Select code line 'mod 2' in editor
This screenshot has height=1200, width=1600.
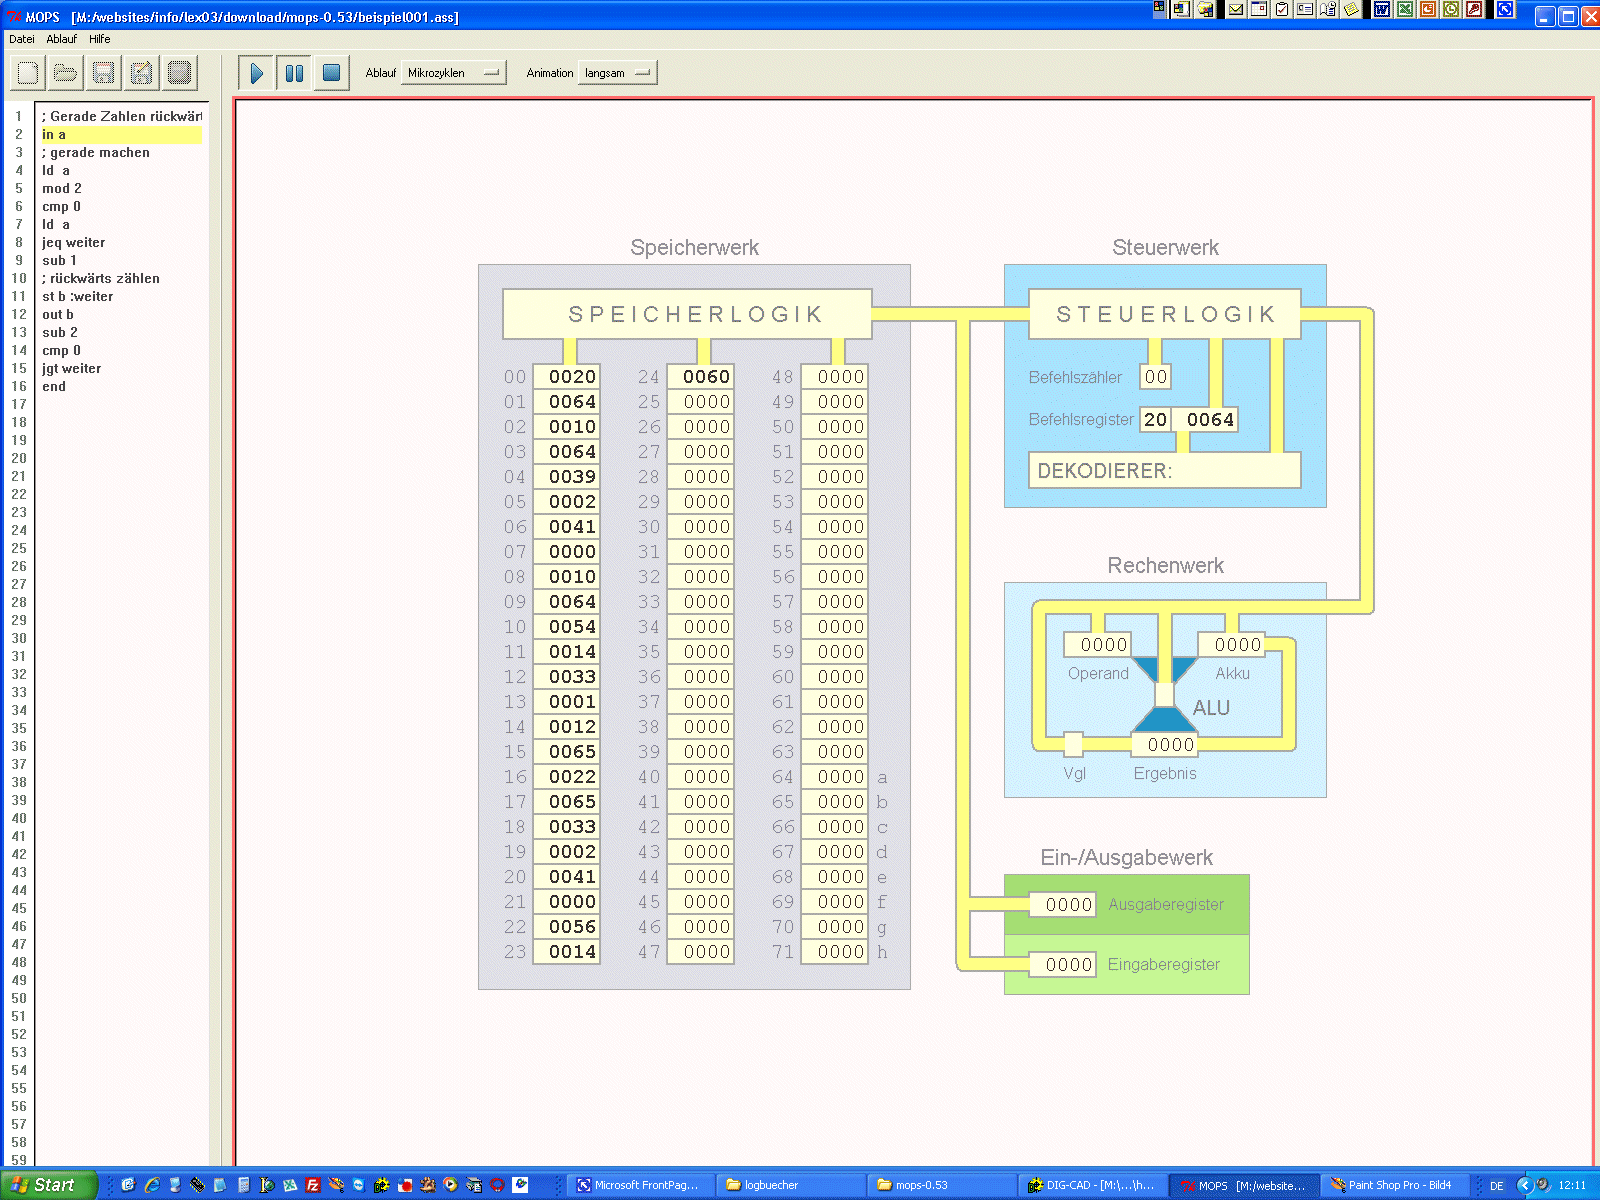pos(62,189)
